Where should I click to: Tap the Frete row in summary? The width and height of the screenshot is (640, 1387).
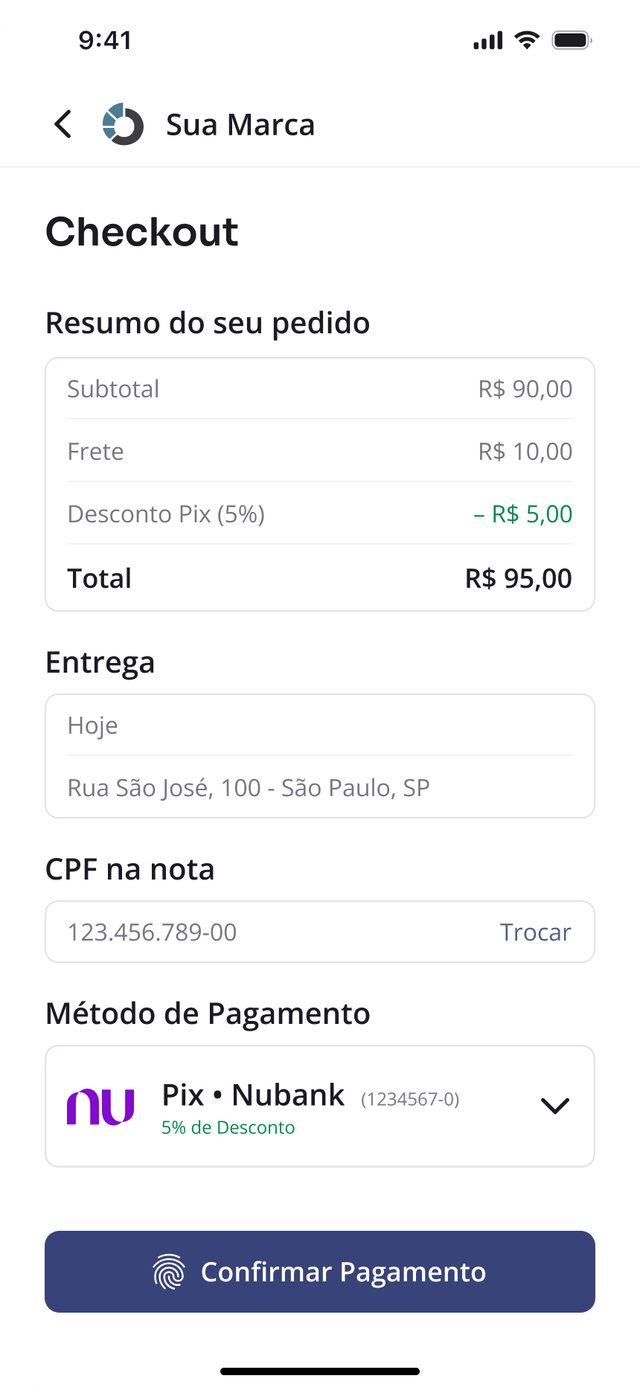point(320,451)
